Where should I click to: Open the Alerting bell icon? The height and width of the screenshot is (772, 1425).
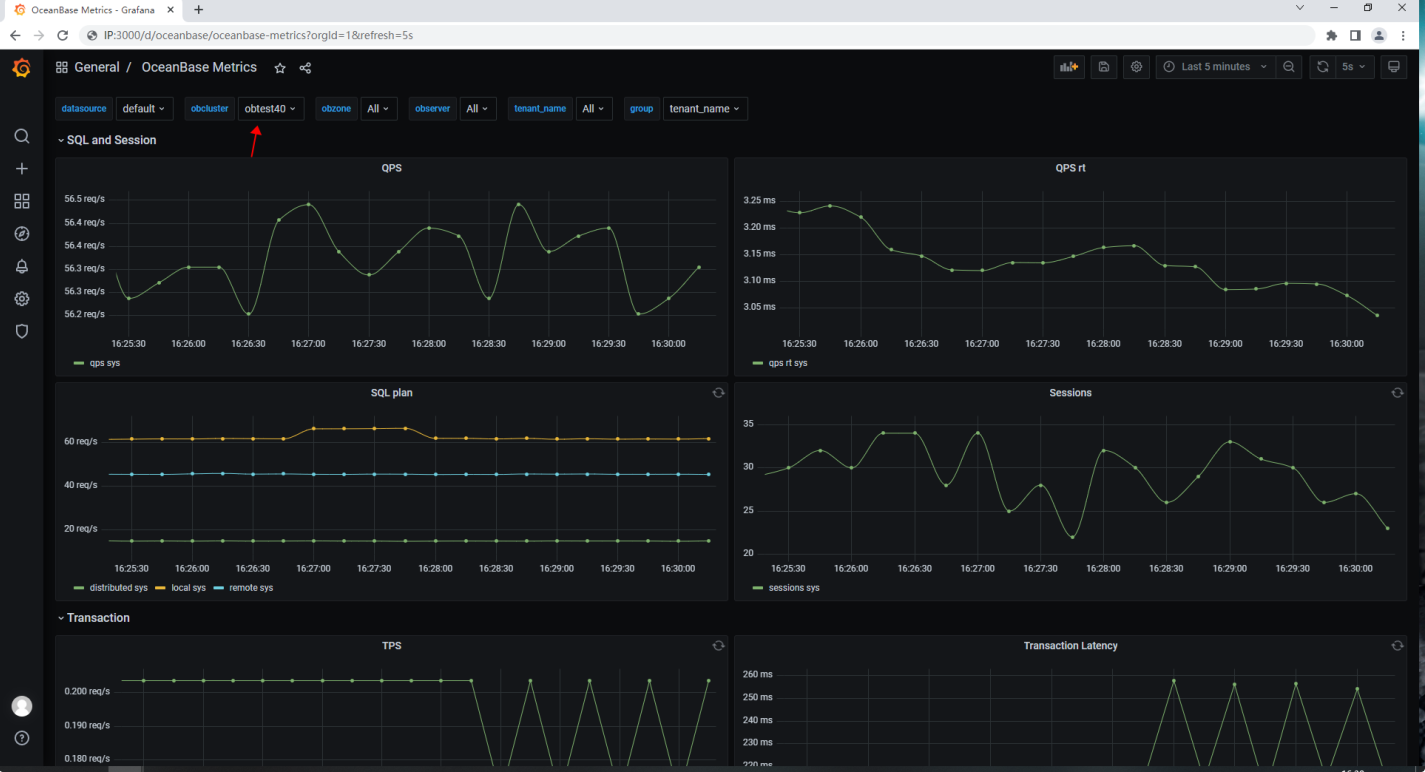22,266
